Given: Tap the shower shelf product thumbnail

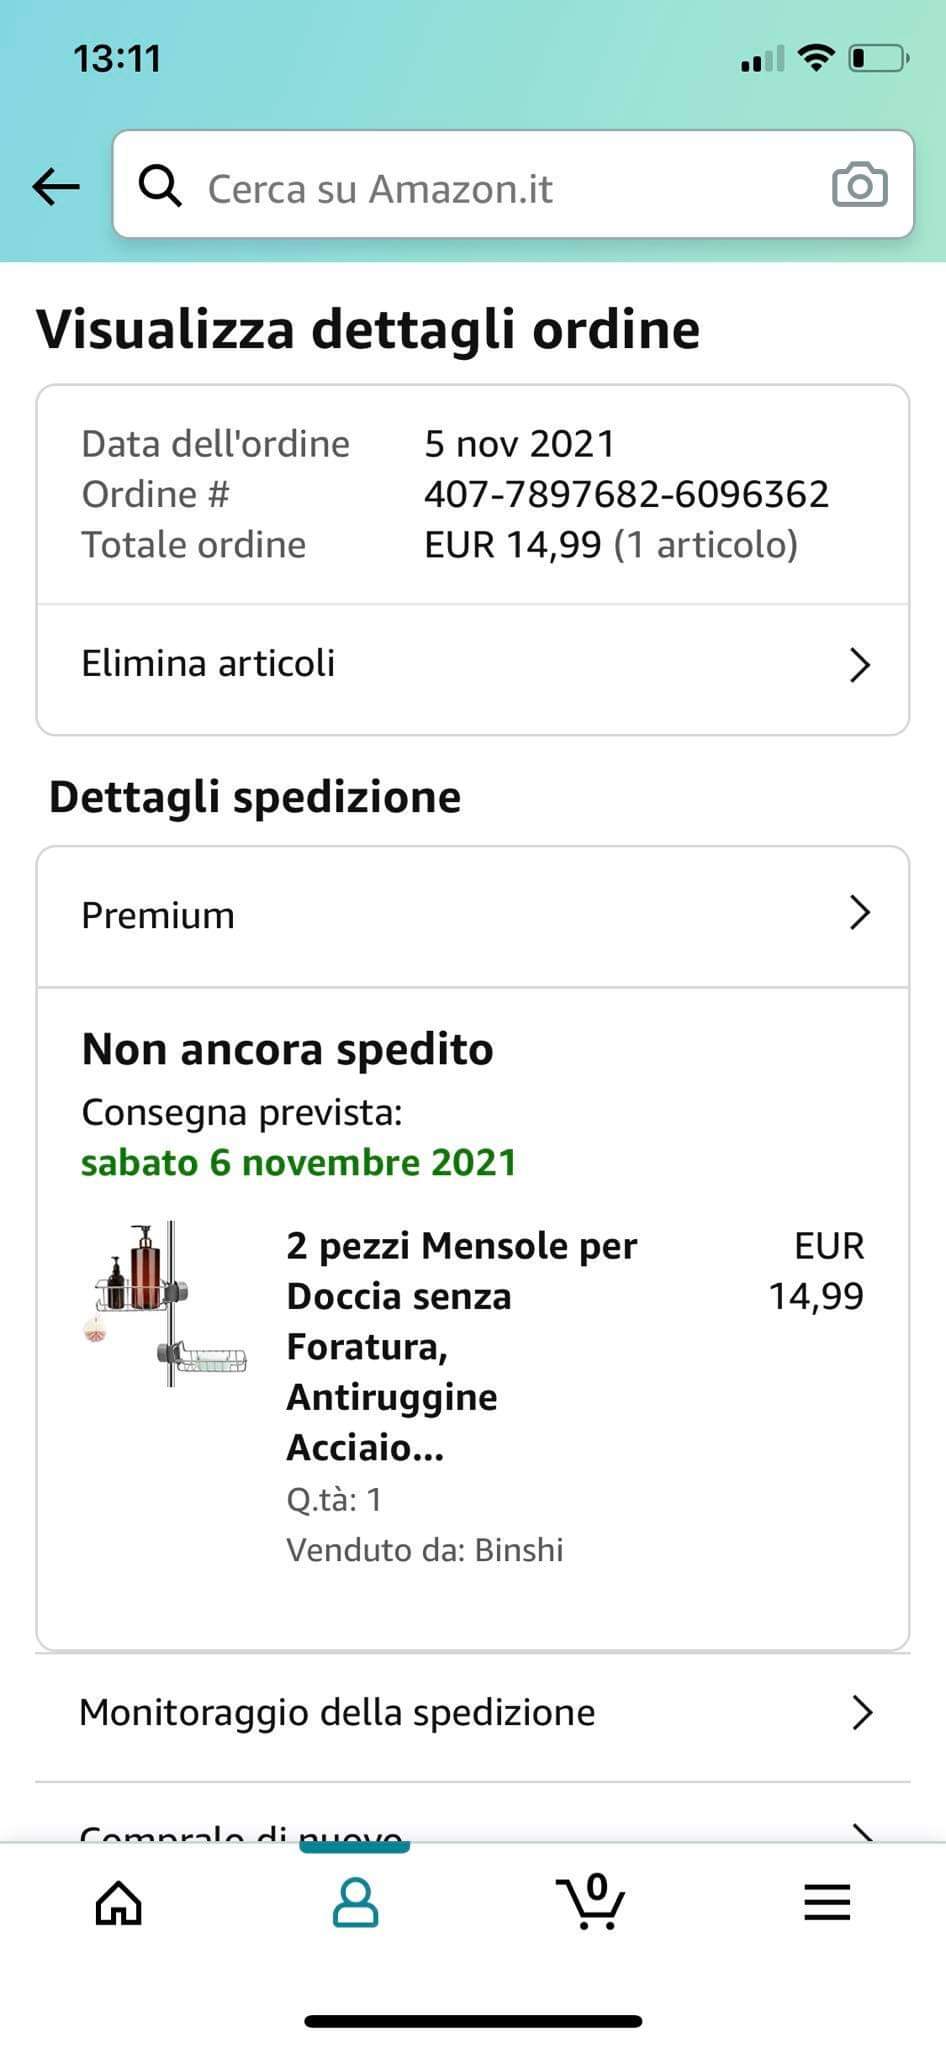Looking at the screenshot, I should [166, 1304].
